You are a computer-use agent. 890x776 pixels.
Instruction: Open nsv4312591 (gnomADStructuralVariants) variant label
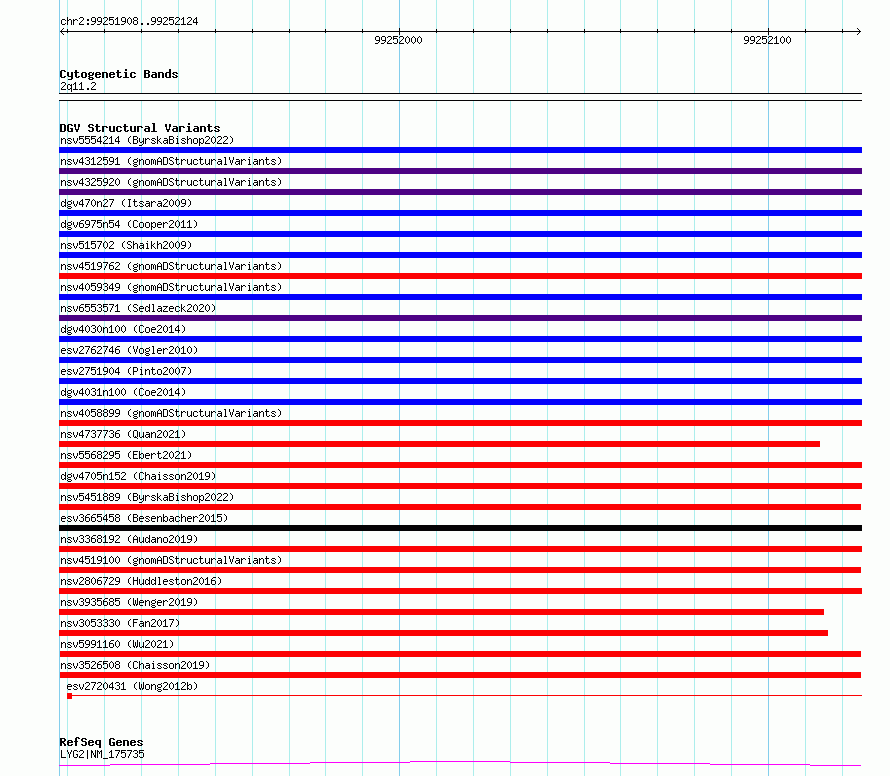tap(171, 161)
